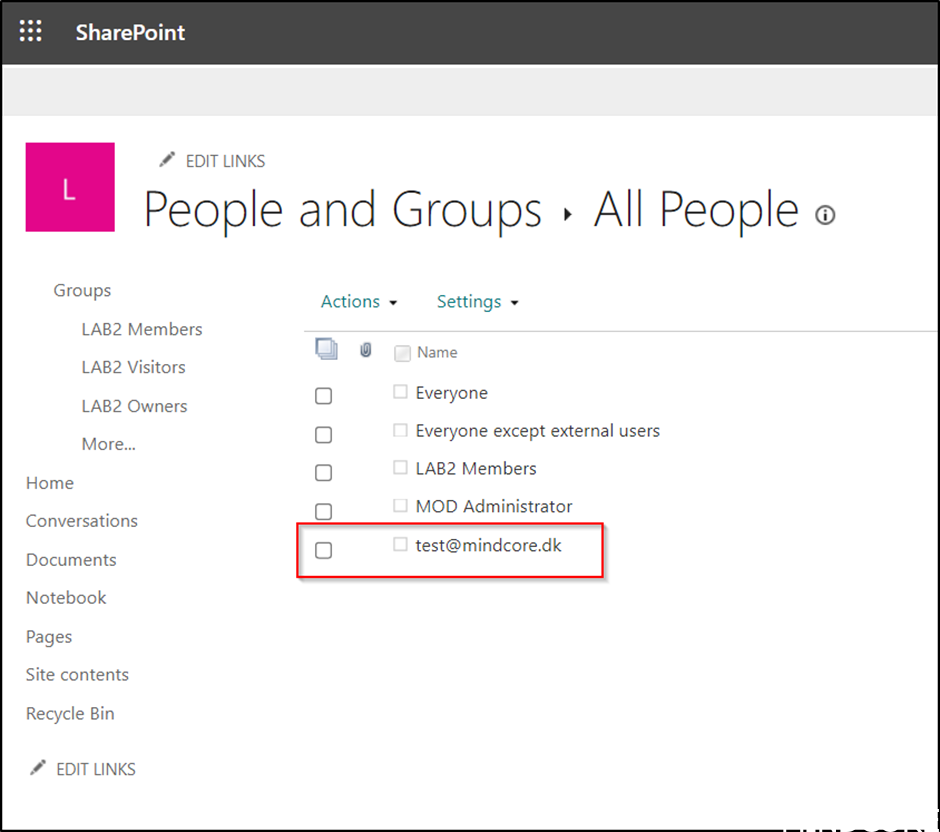Open LAB2 Members entry in people list
Screen dimensions: 940x832
click(x=476, y=468)
